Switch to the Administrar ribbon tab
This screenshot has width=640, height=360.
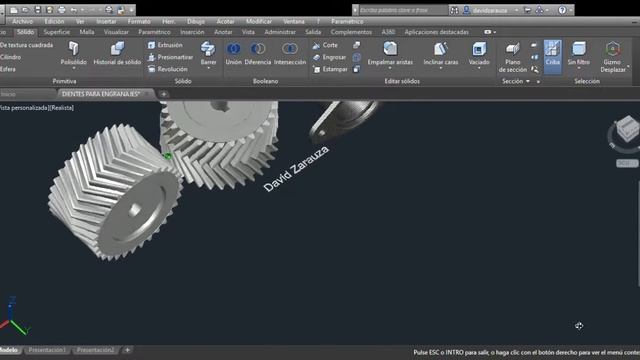[280, 32]
